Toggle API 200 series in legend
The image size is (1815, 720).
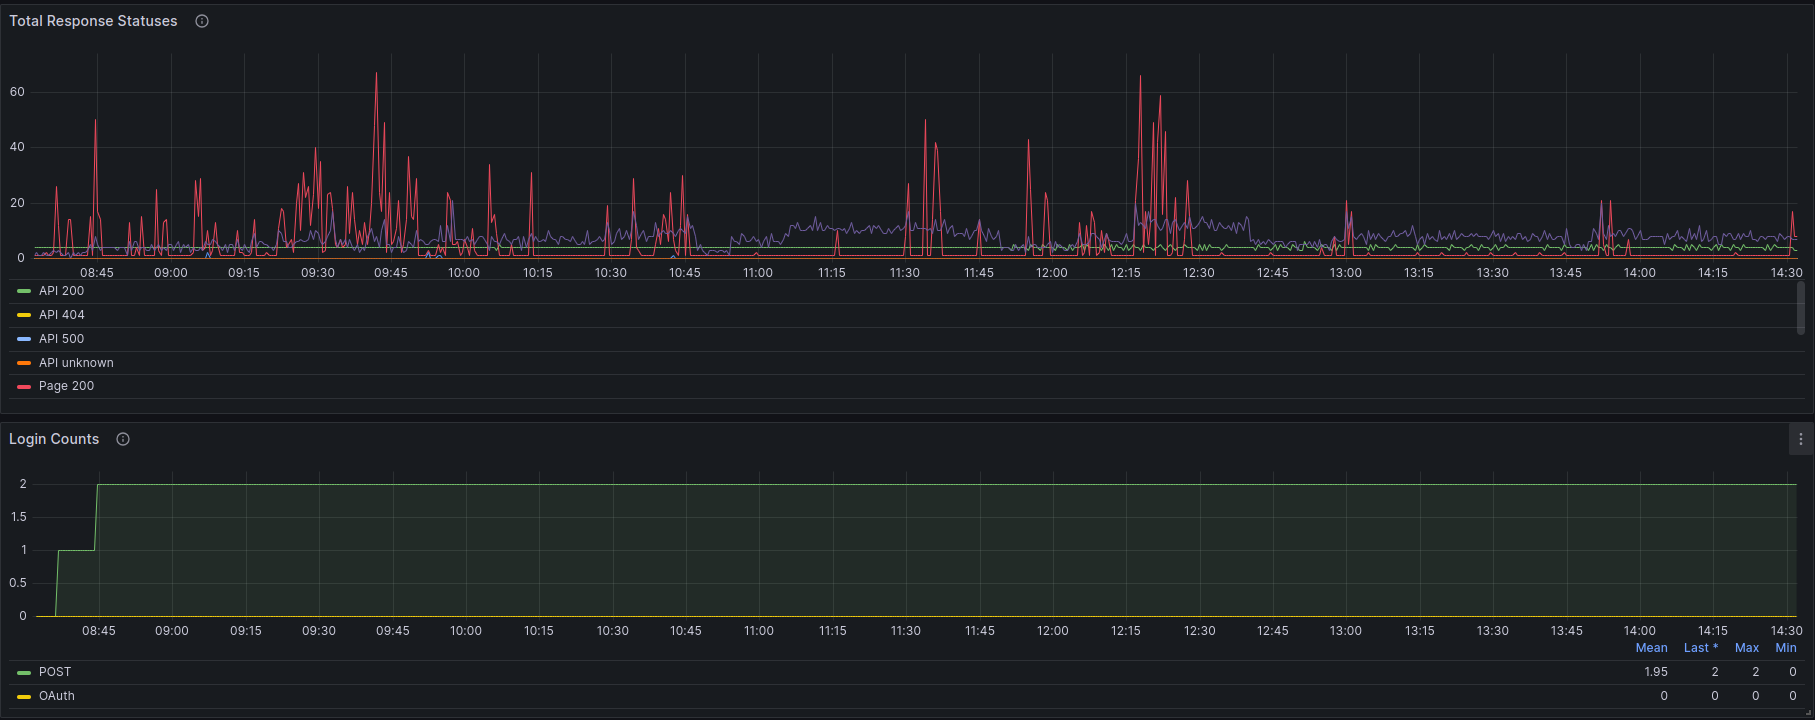(x=61, y=291)
